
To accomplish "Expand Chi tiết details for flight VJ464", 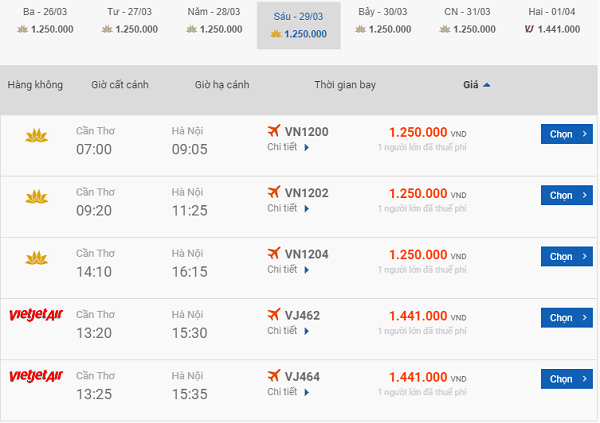I will coord(288,392).
